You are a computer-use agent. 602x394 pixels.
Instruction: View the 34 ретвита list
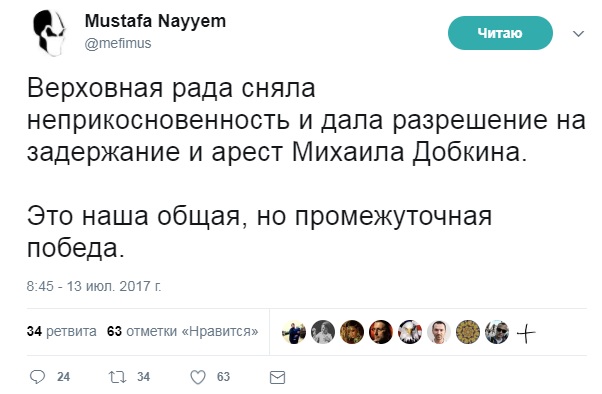click(x=61, y=331)
